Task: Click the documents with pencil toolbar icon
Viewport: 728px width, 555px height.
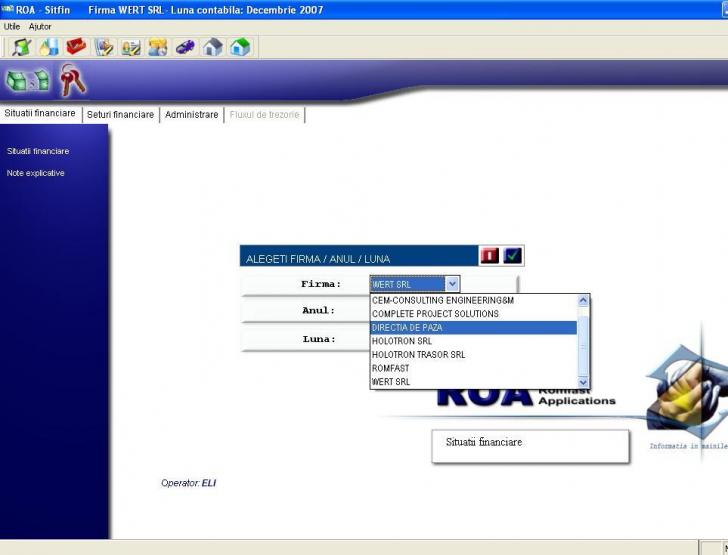Action: point(104,47)
